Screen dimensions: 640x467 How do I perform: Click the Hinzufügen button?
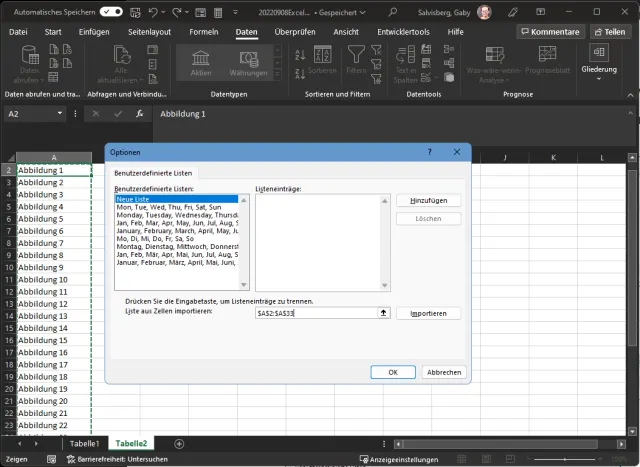[x=428, y=200]
